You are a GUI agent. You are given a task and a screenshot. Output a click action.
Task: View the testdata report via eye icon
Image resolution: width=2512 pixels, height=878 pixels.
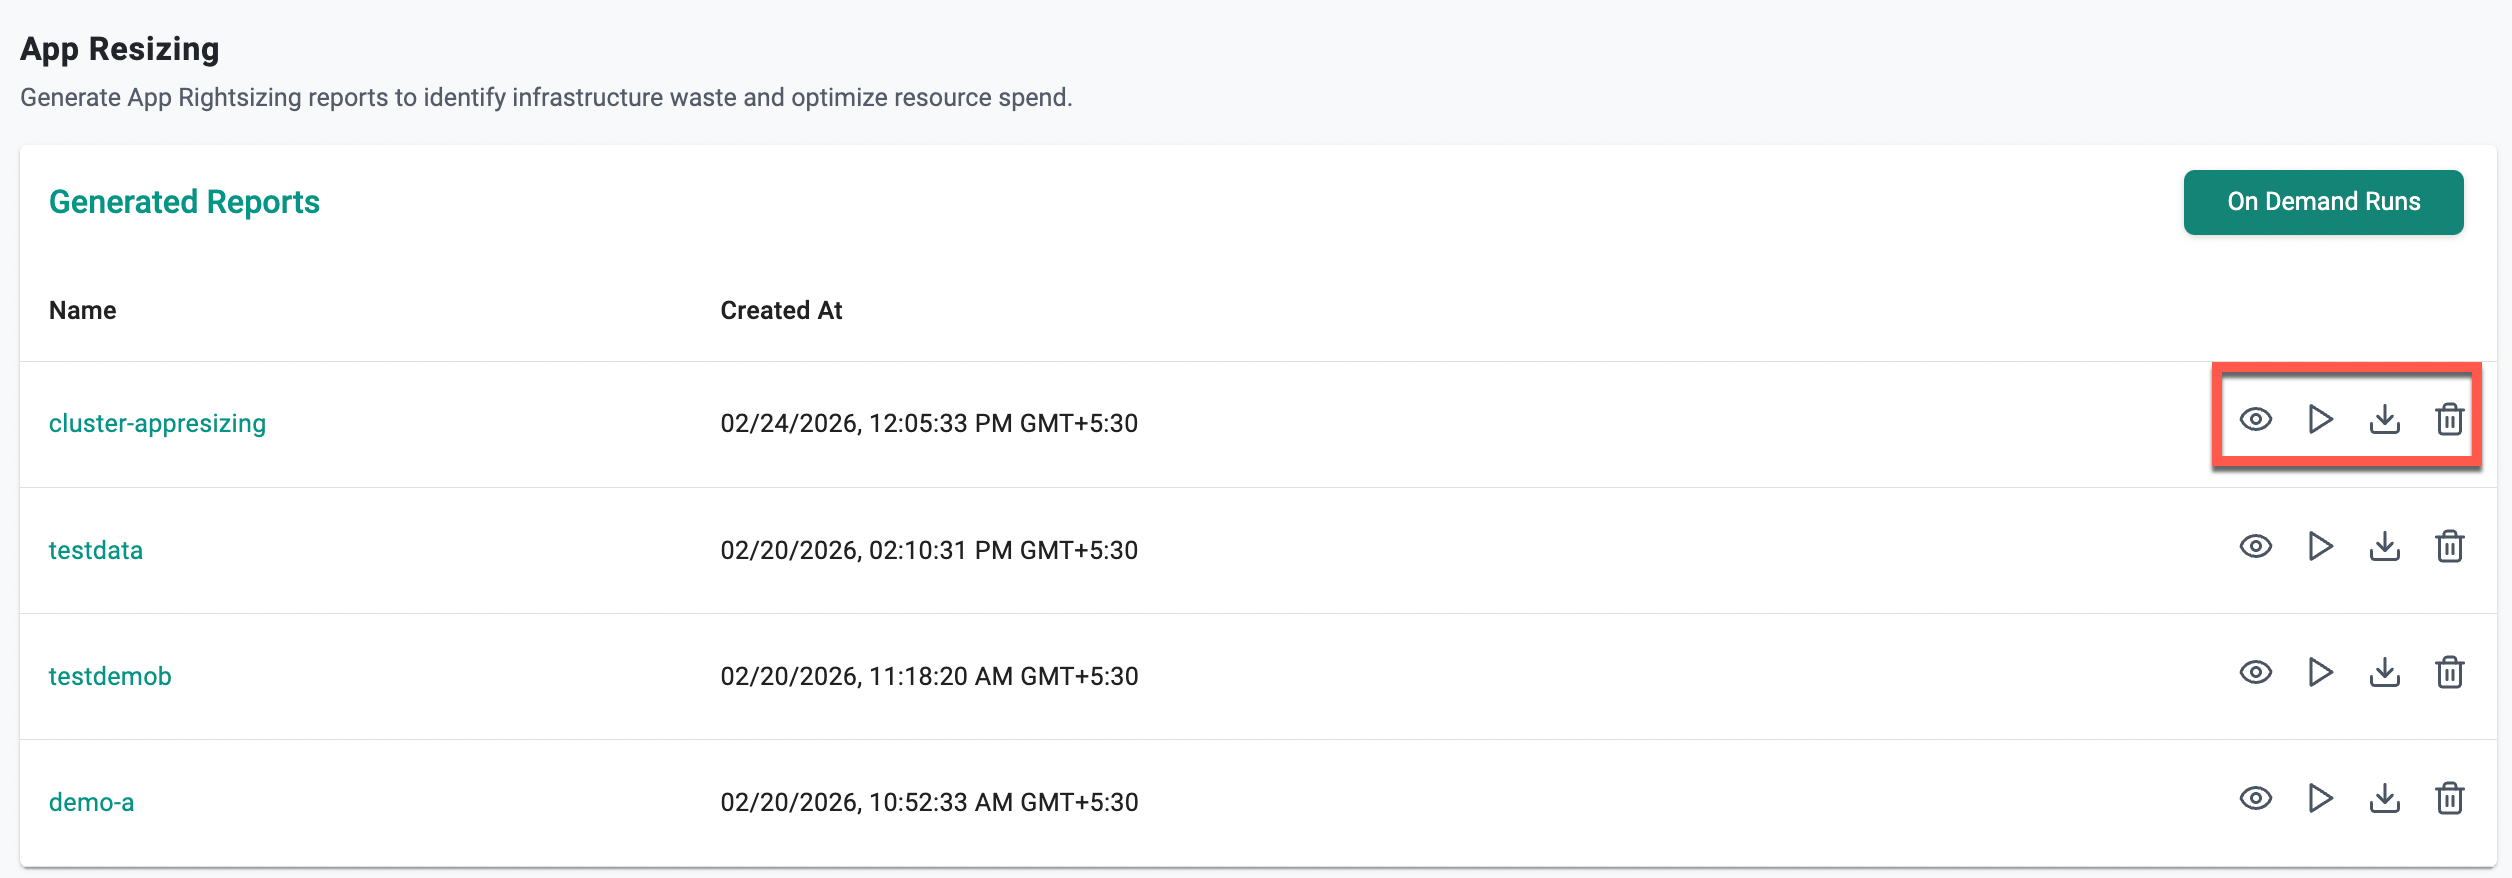pyautogui.click(x=2255, y=546)
